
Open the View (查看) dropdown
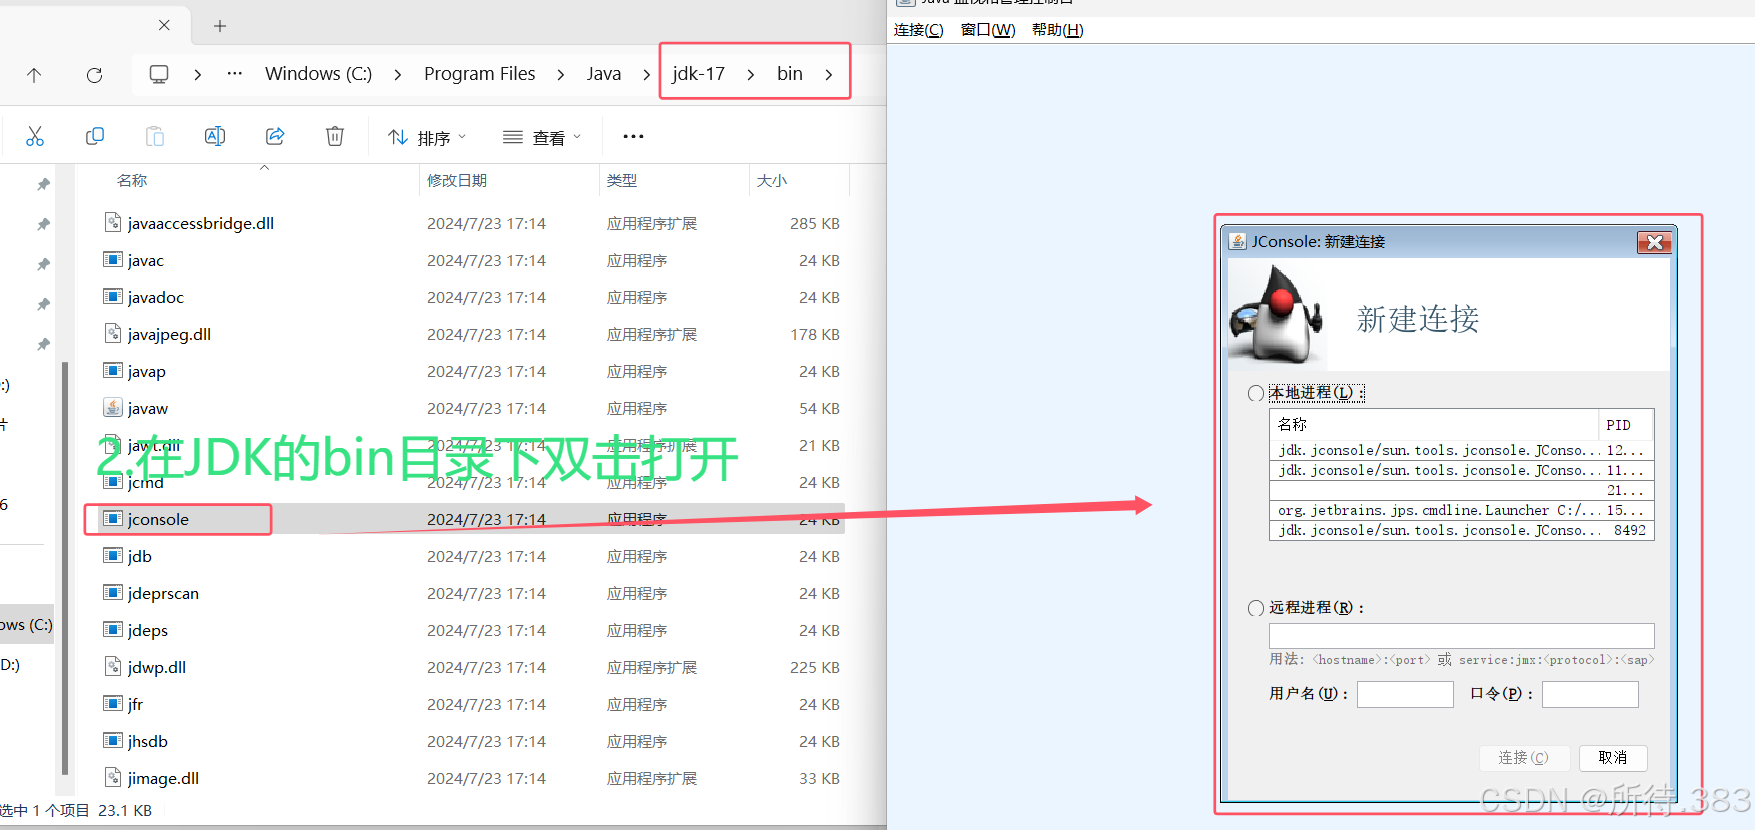click(x=542, y=137)
